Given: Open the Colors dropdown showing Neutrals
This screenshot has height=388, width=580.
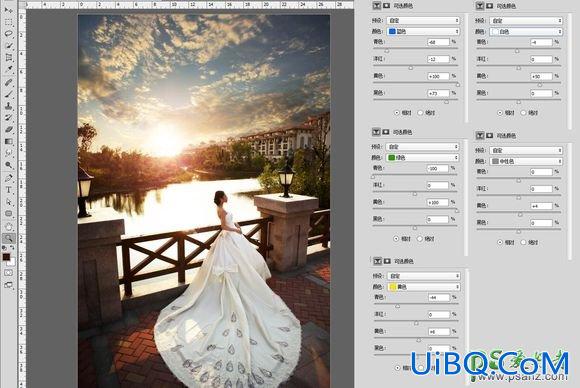Looking at the screenshot, I should coord(526,161).
